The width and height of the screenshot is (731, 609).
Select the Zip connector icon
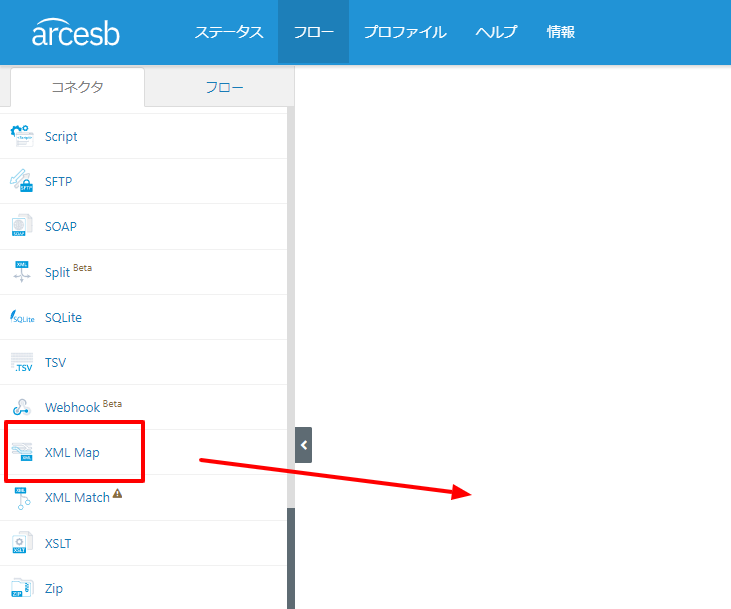tap(22, 588)
